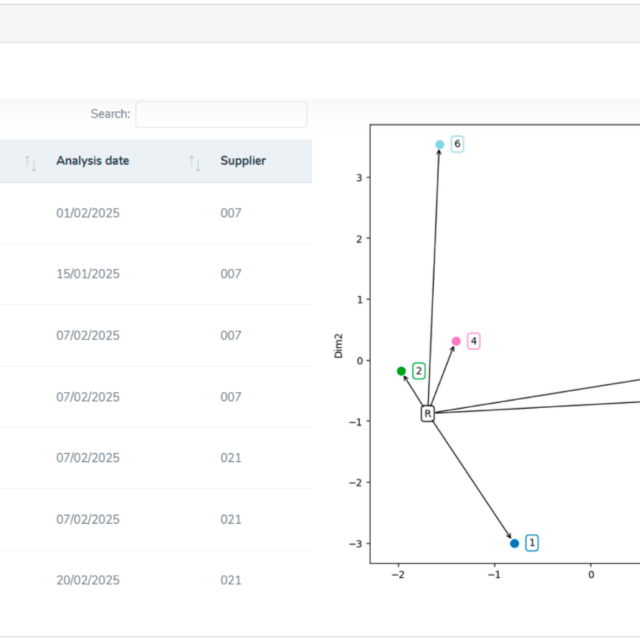Click the boxed label 6 on the plot

(457, 144)
